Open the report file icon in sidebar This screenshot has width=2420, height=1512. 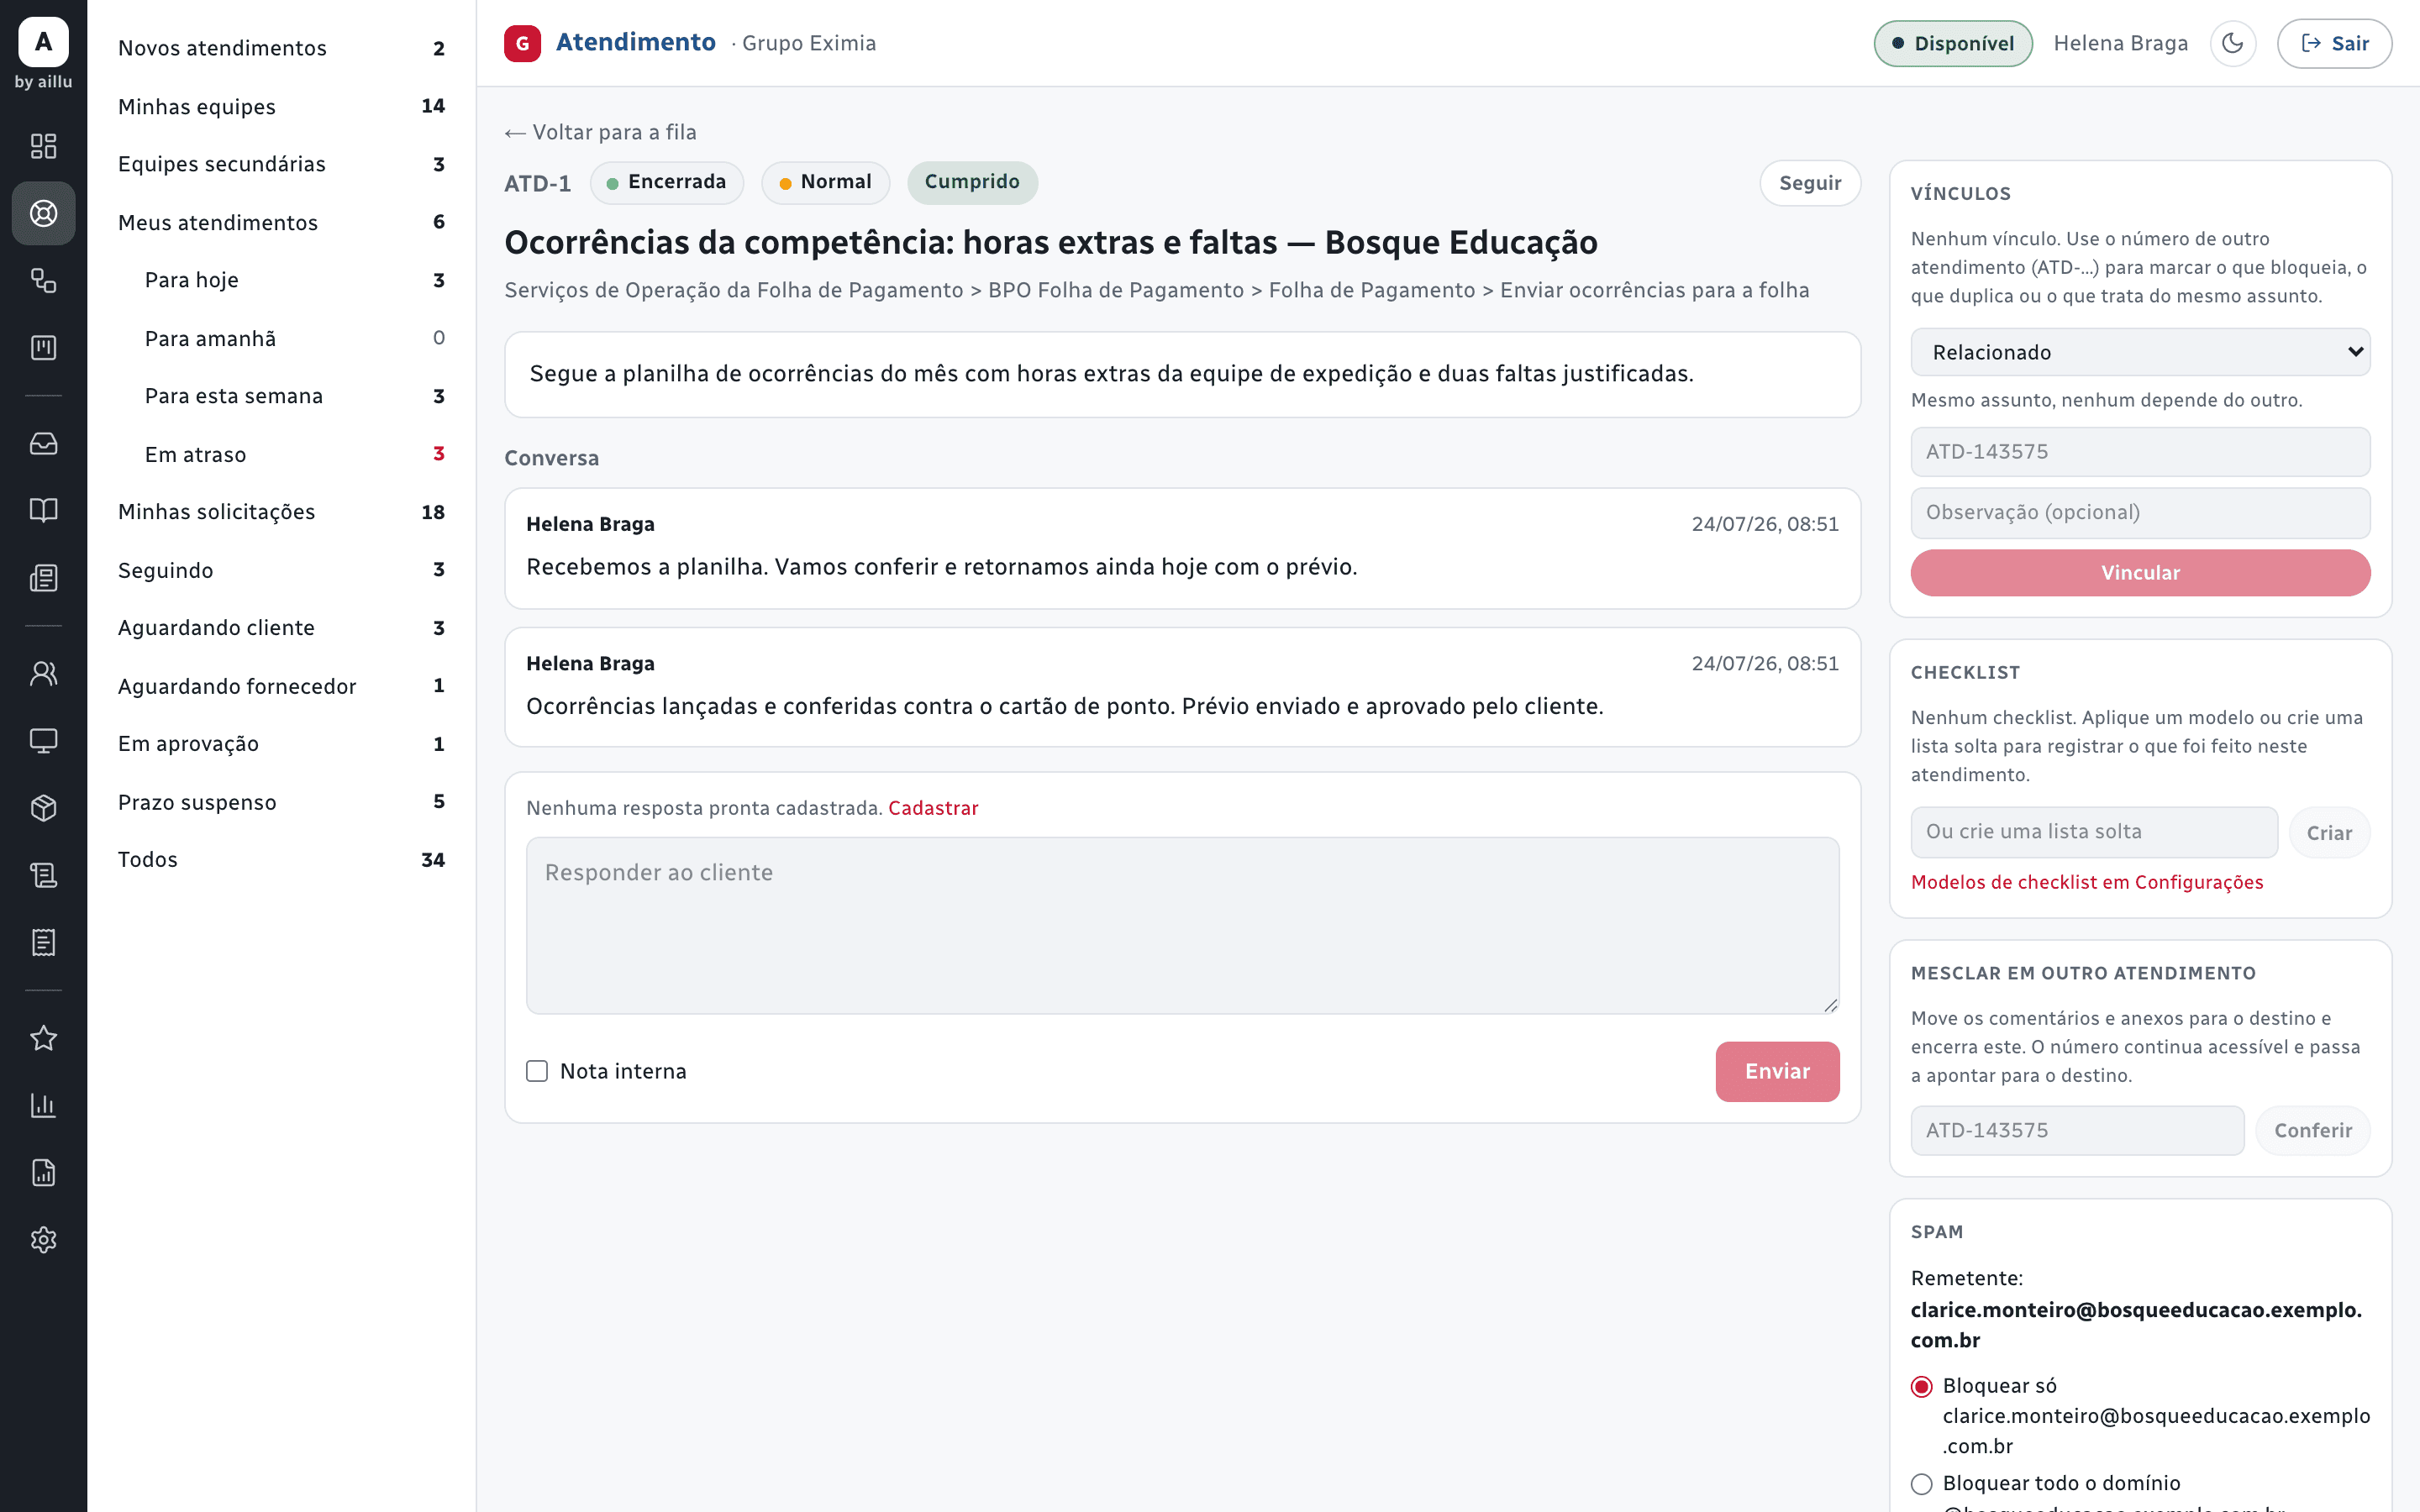[x=43, y=1172]
